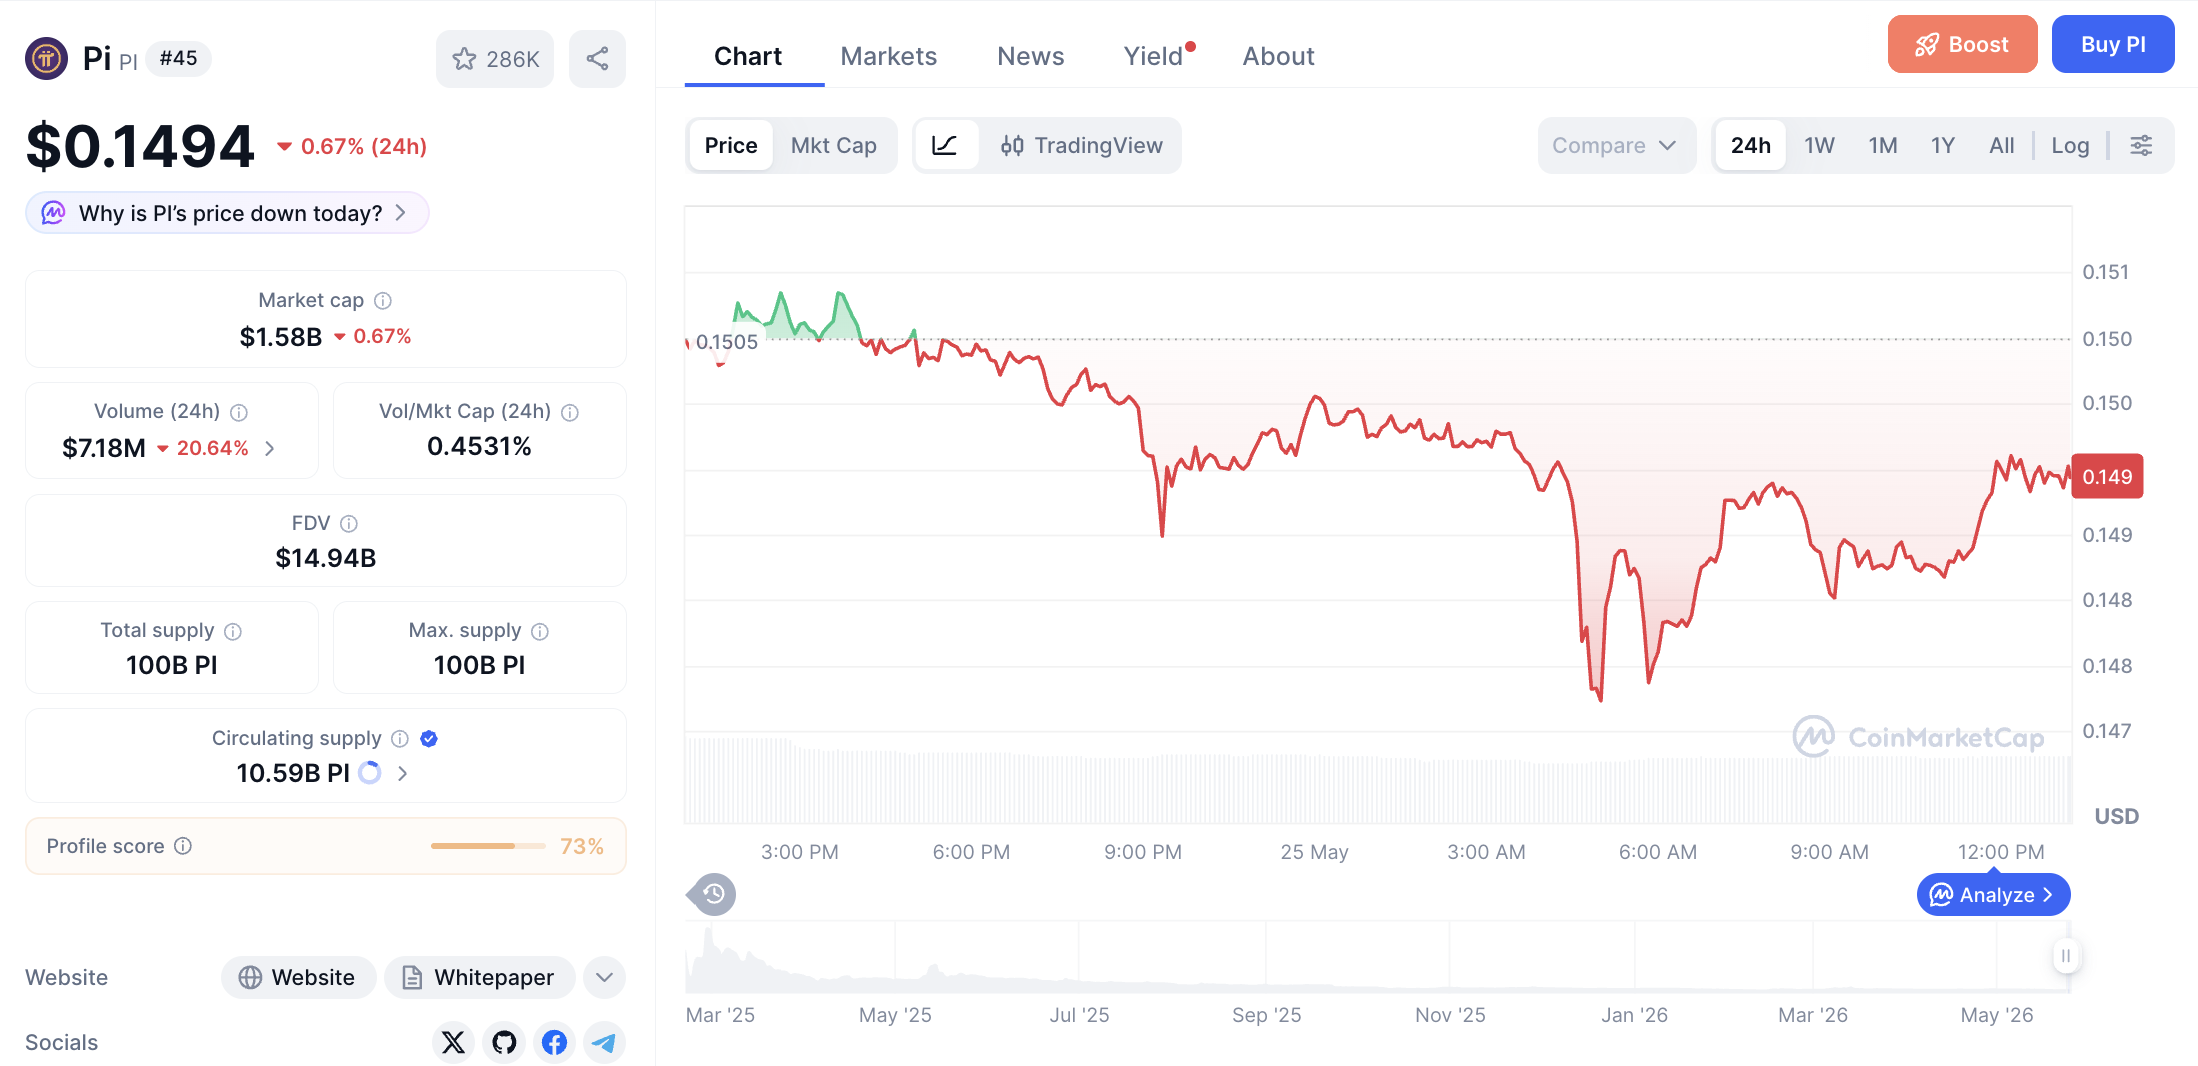The width and height of the screenshot is (2198, 1066).
Task: Click Market cap info icon
Action: click(x=383, y=300)
